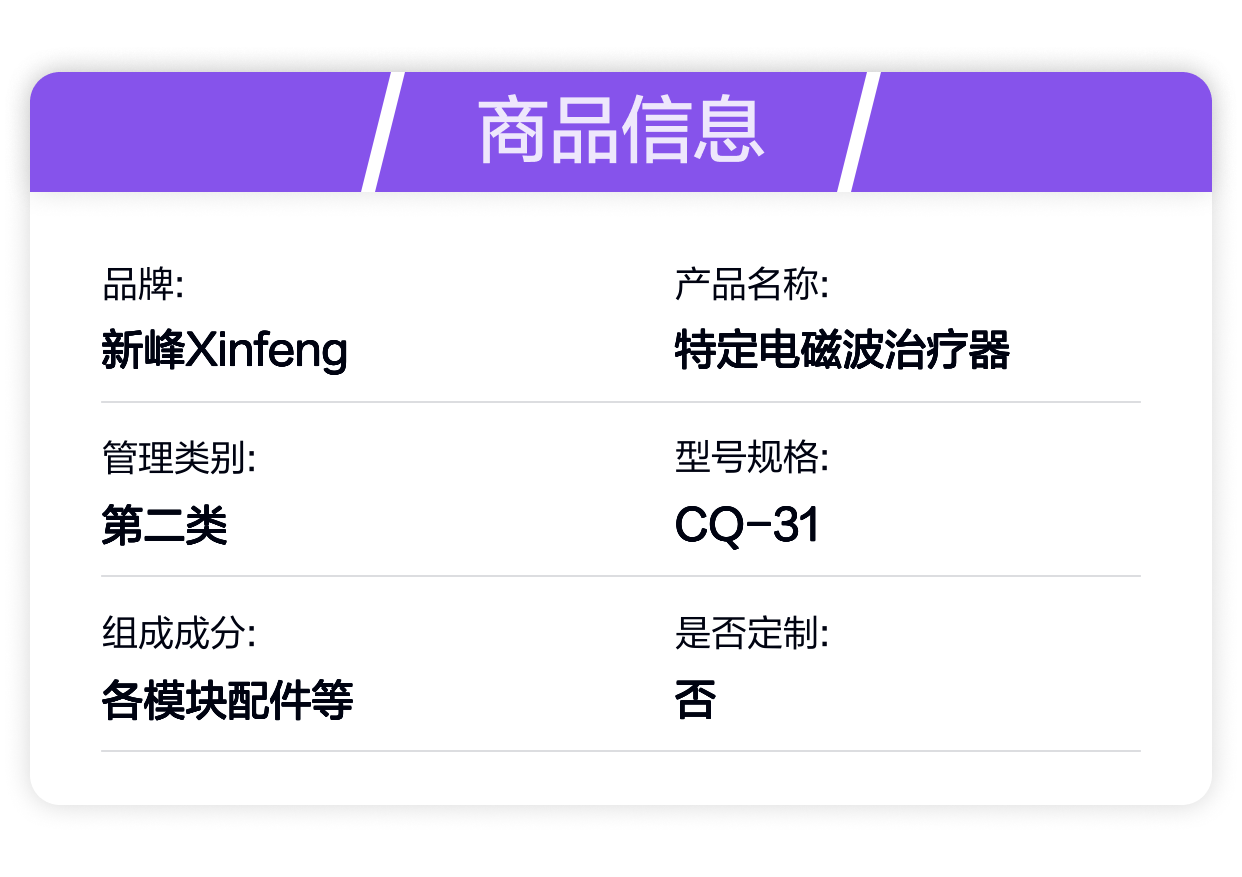Click the model number CQ-31
Image resolution: width=1242 pixels, height=877 pixels.
pos(747,525)
